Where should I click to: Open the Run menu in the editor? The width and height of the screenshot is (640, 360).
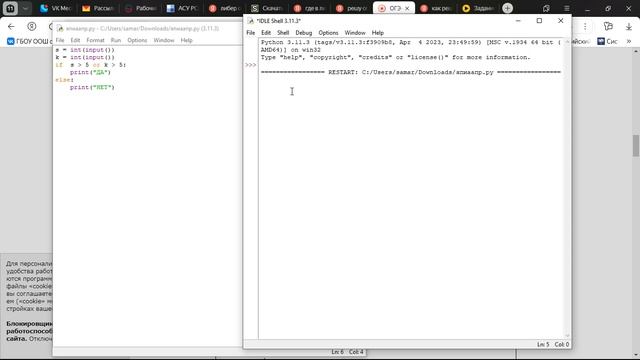tap(116, 40)
